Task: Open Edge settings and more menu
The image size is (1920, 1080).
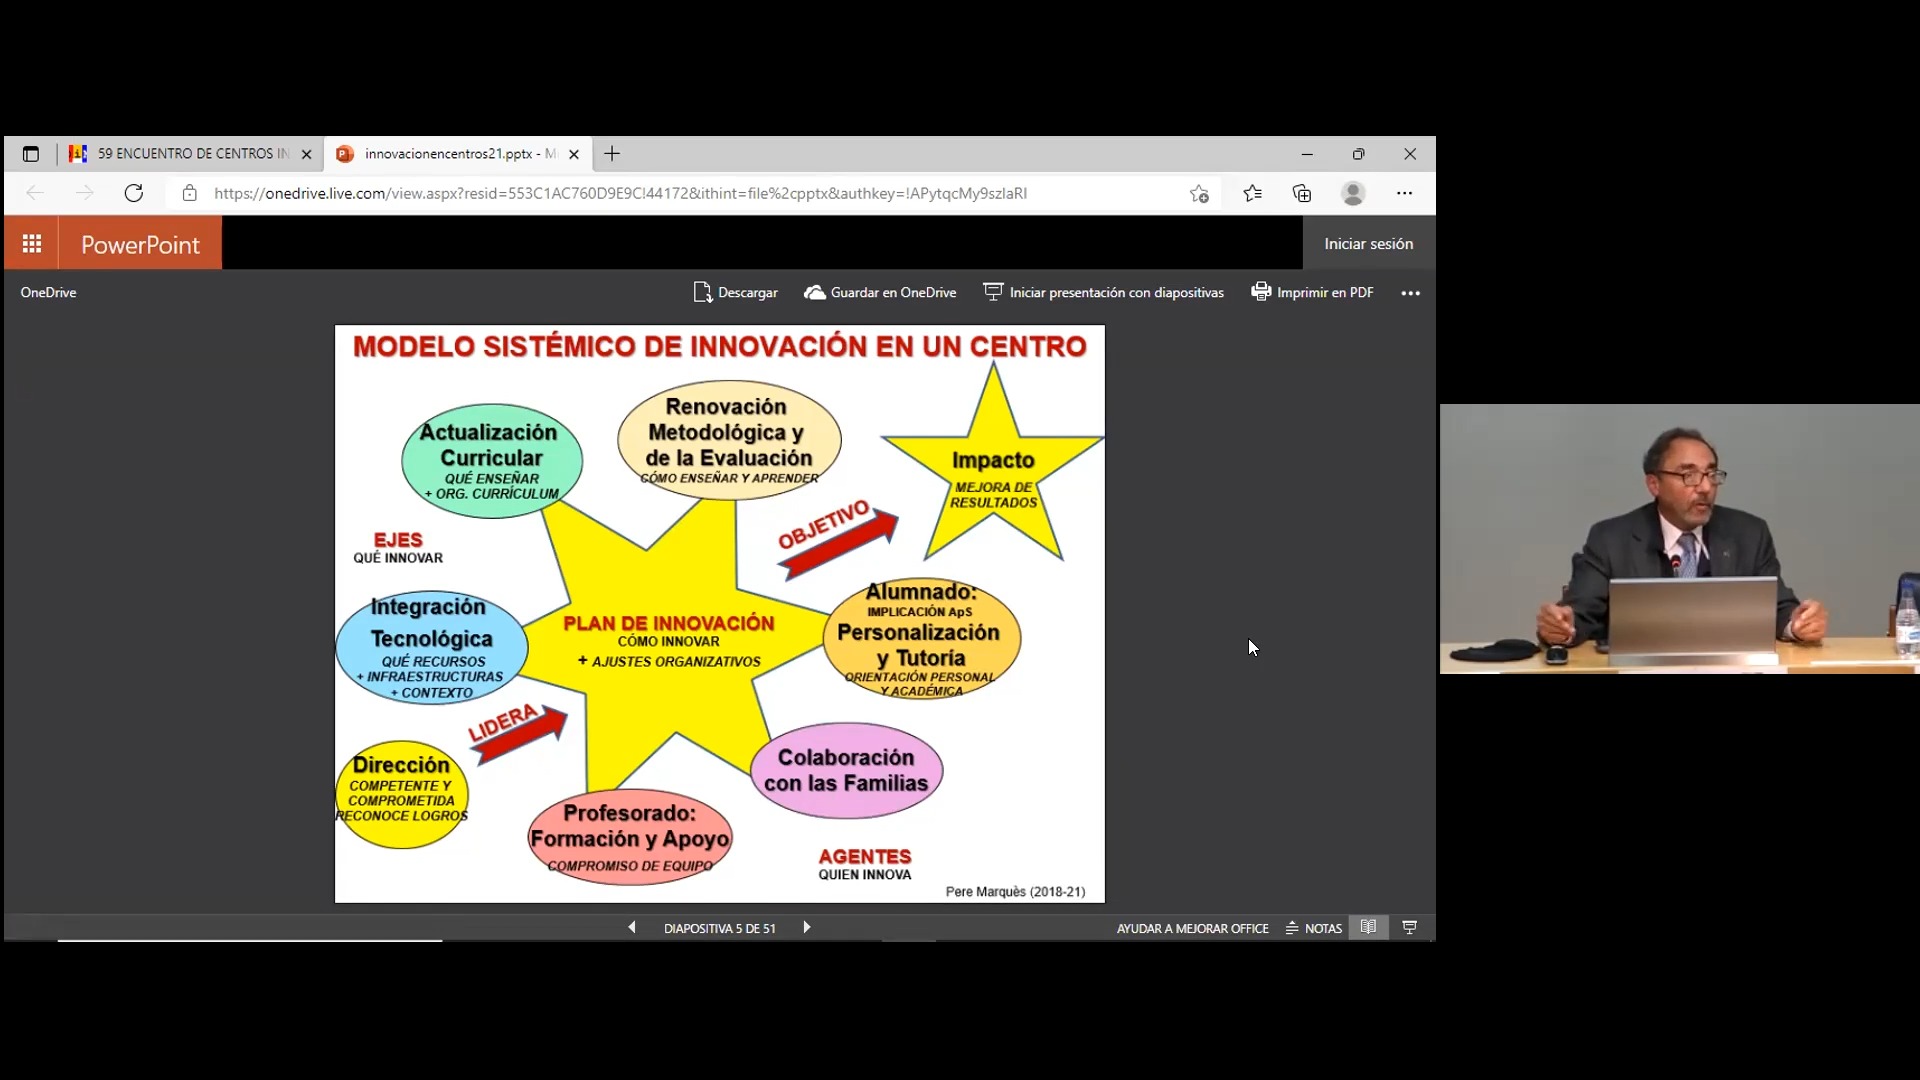Action: pyautogui.click(x=1404, y=194)
